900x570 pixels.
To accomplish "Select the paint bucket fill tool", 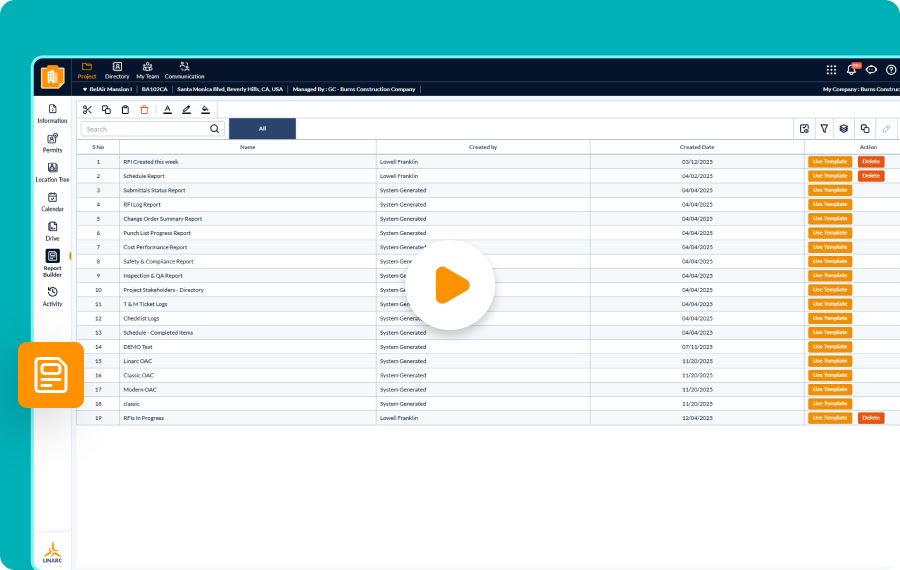I will [205, 110].
